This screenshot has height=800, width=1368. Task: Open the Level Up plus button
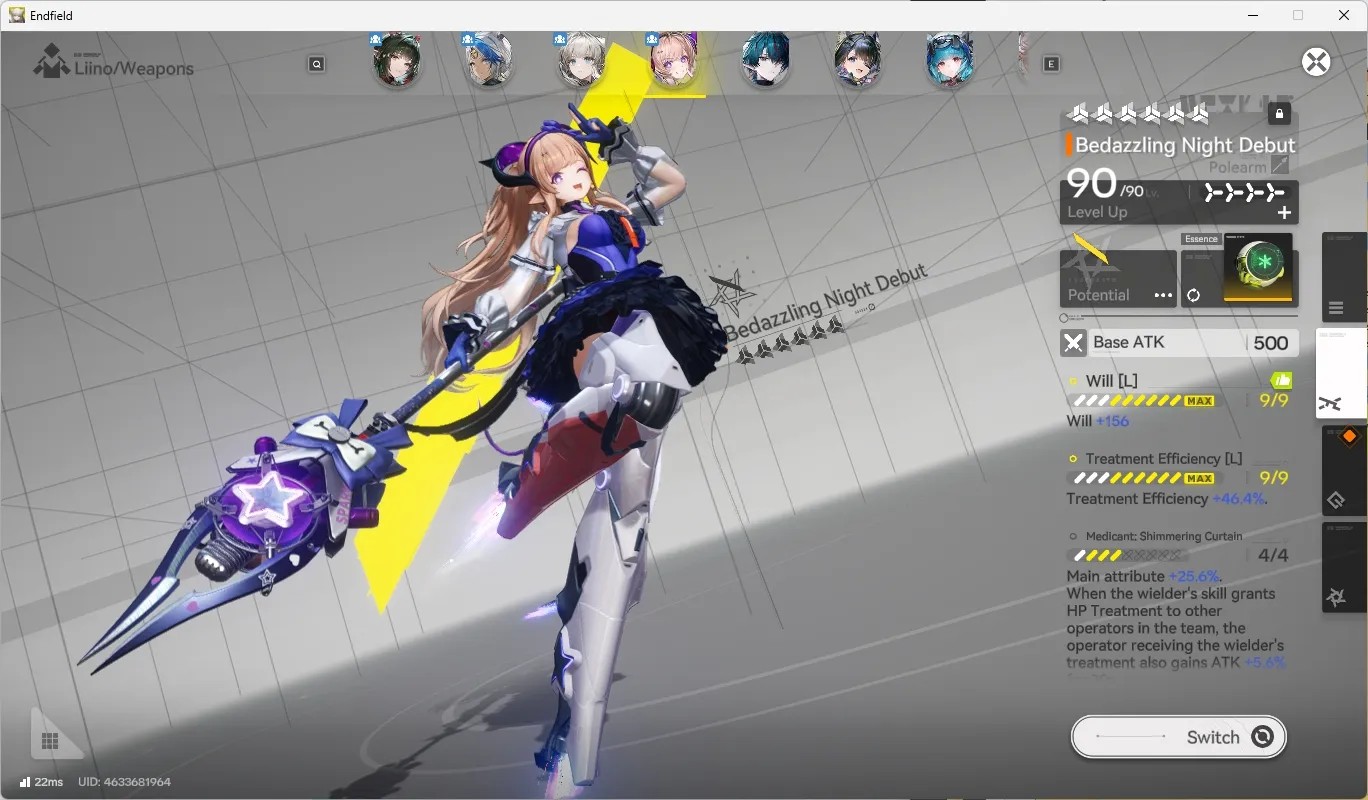(1284, 212)
